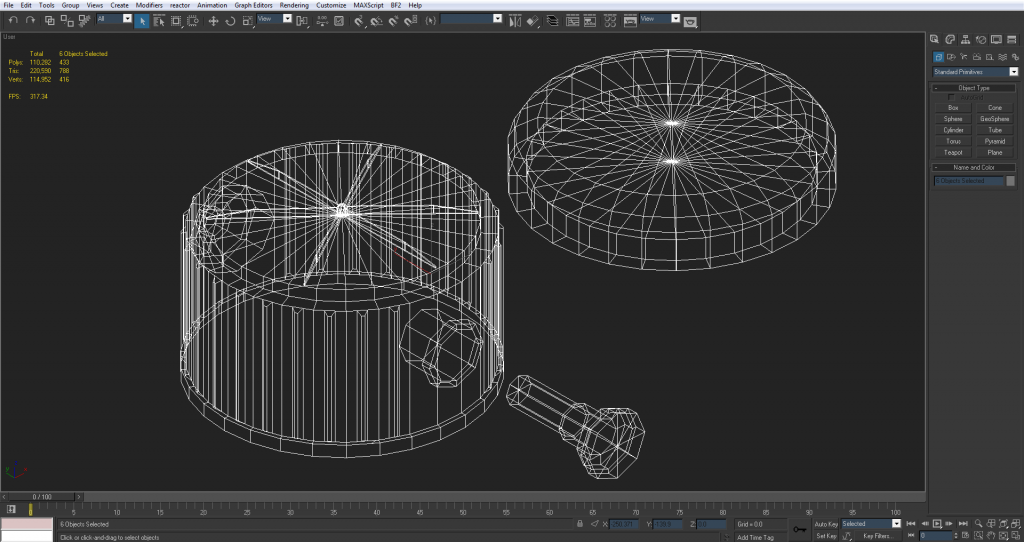1024x542 pixels.
Task: Switch to the Lights creation category
Action: (x=963, y=57)
